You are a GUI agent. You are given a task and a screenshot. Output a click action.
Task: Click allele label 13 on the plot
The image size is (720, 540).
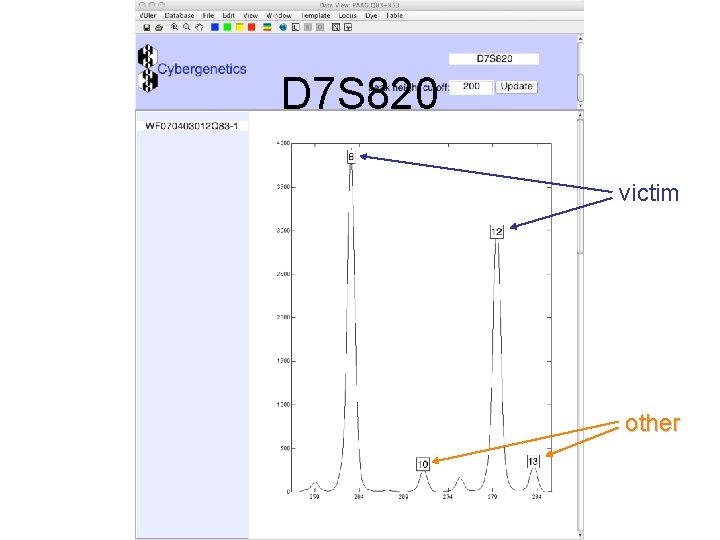[533, 461]
